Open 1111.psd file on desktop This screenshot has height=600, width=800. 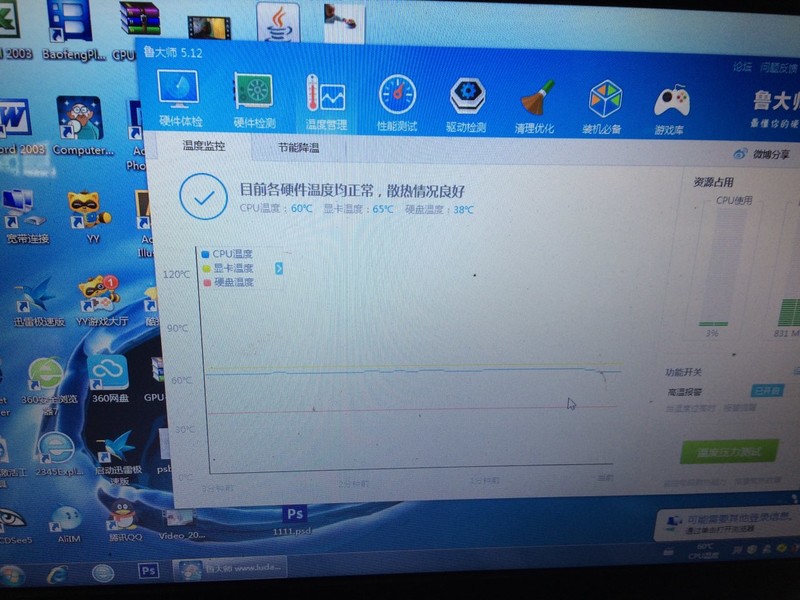294,520
